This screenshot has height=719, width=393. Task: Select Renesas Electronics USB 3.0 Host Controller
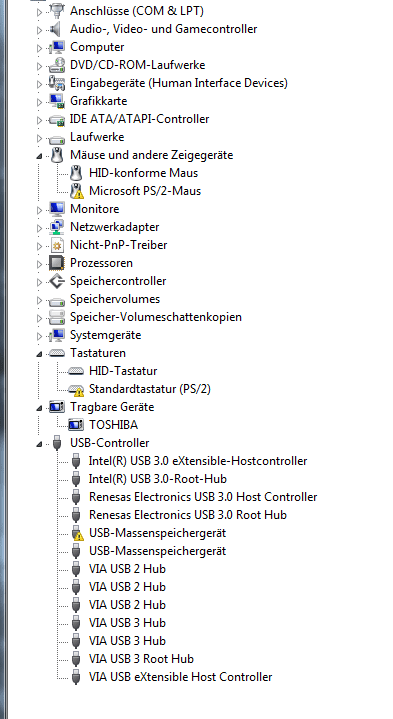tap(203, 497)
